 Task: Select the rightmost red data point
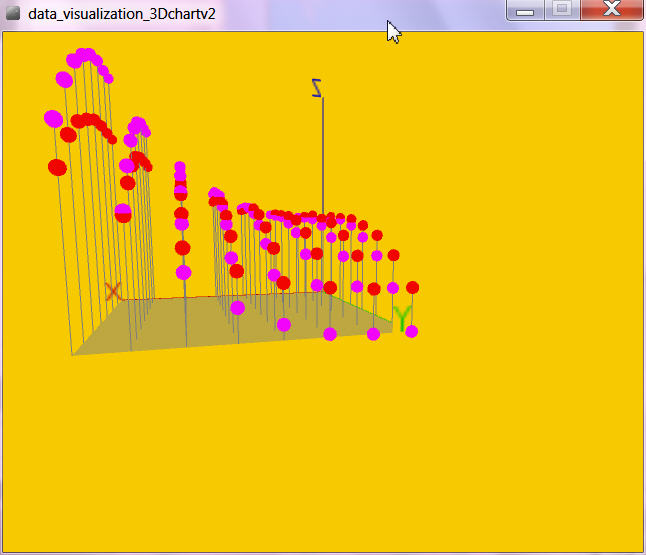(412, 287)
